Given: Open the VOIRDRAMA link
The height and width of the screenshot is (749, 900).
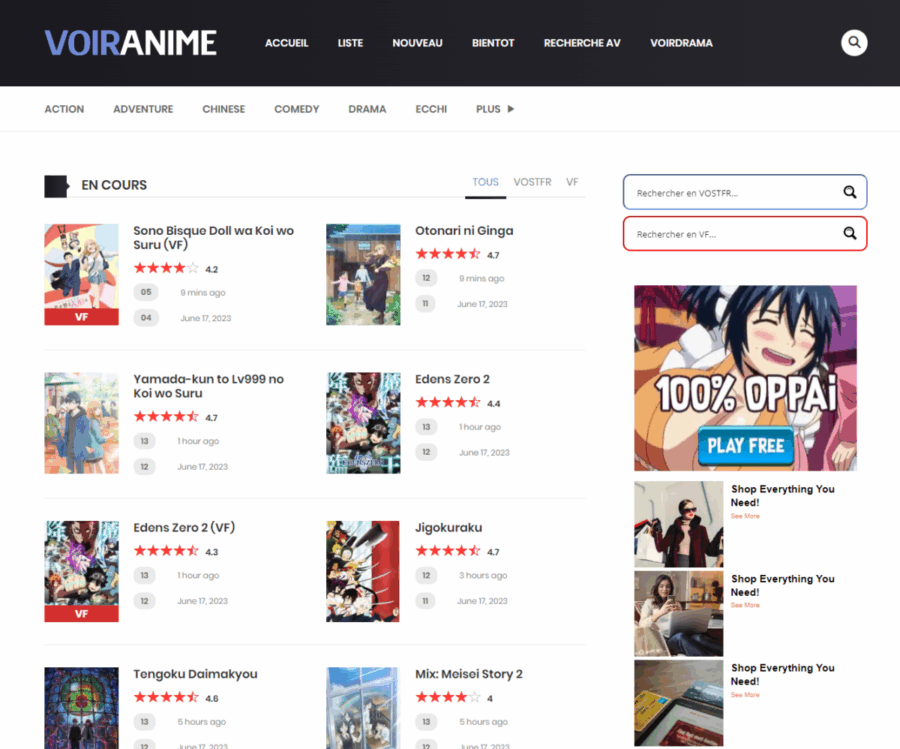Looking at the screenshot, I should click(x=681, y=43).
